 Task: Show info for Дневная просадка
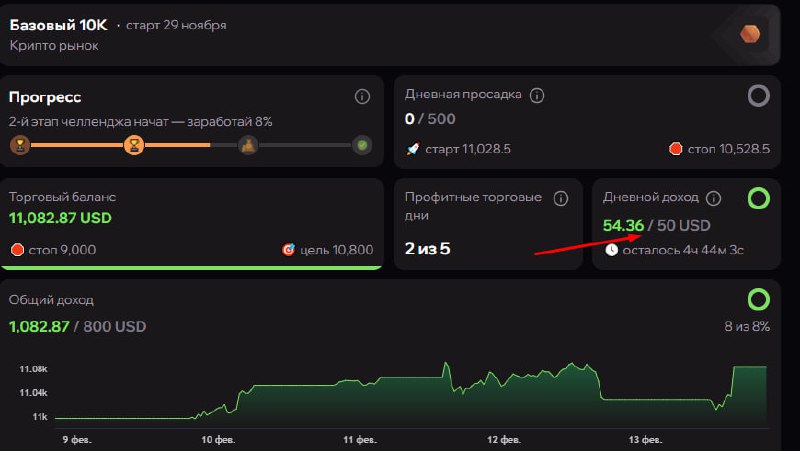[x=537, y=95]
